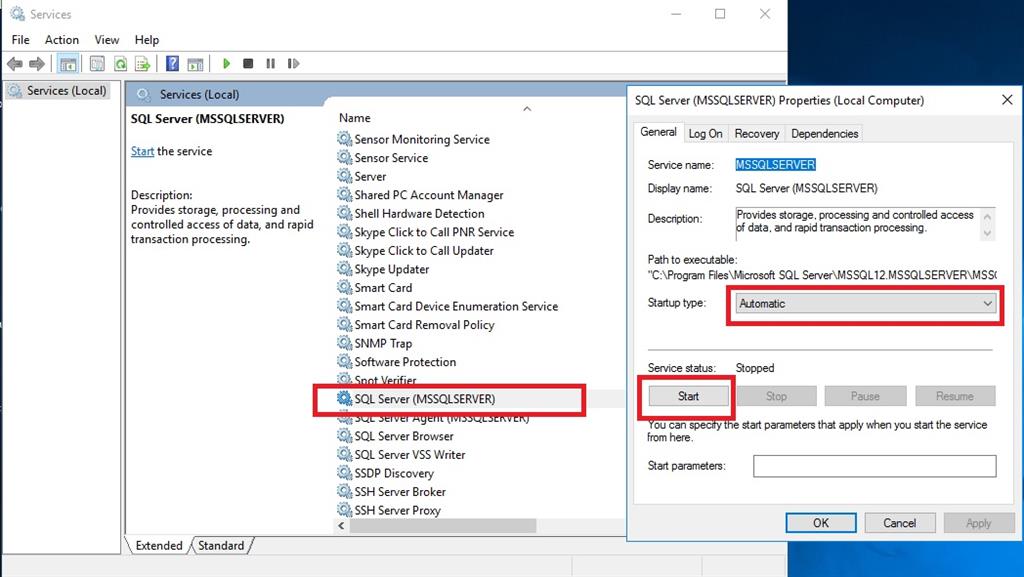Image resolution: width=1024 pixels, height=577 pixels.
Task: Toggle the Show/Hide Console Tree toolbar icon
Action: point(68,63)
